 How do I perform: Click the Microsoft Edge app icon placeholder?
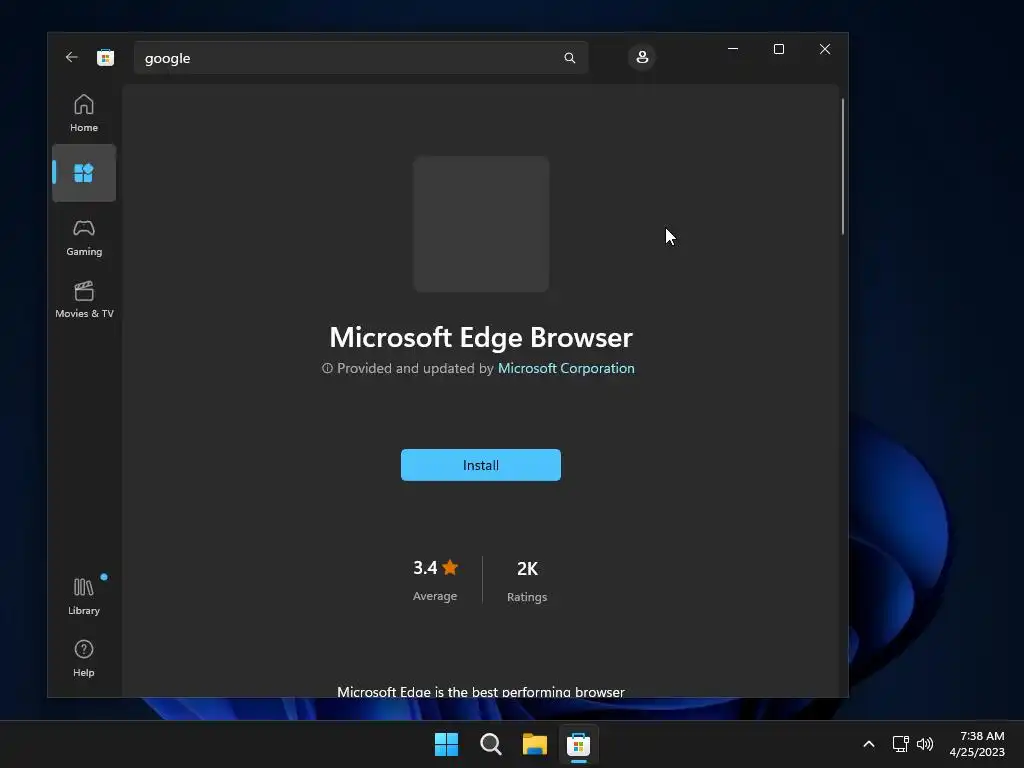481,224
